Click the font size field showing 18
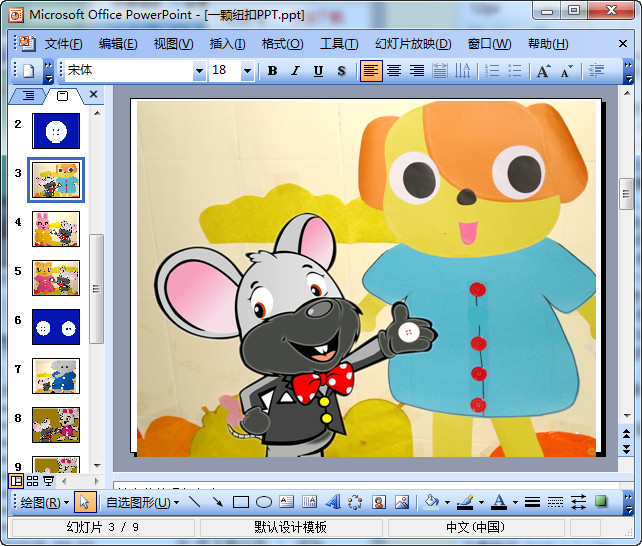The image size is (642, 546). 225,71
